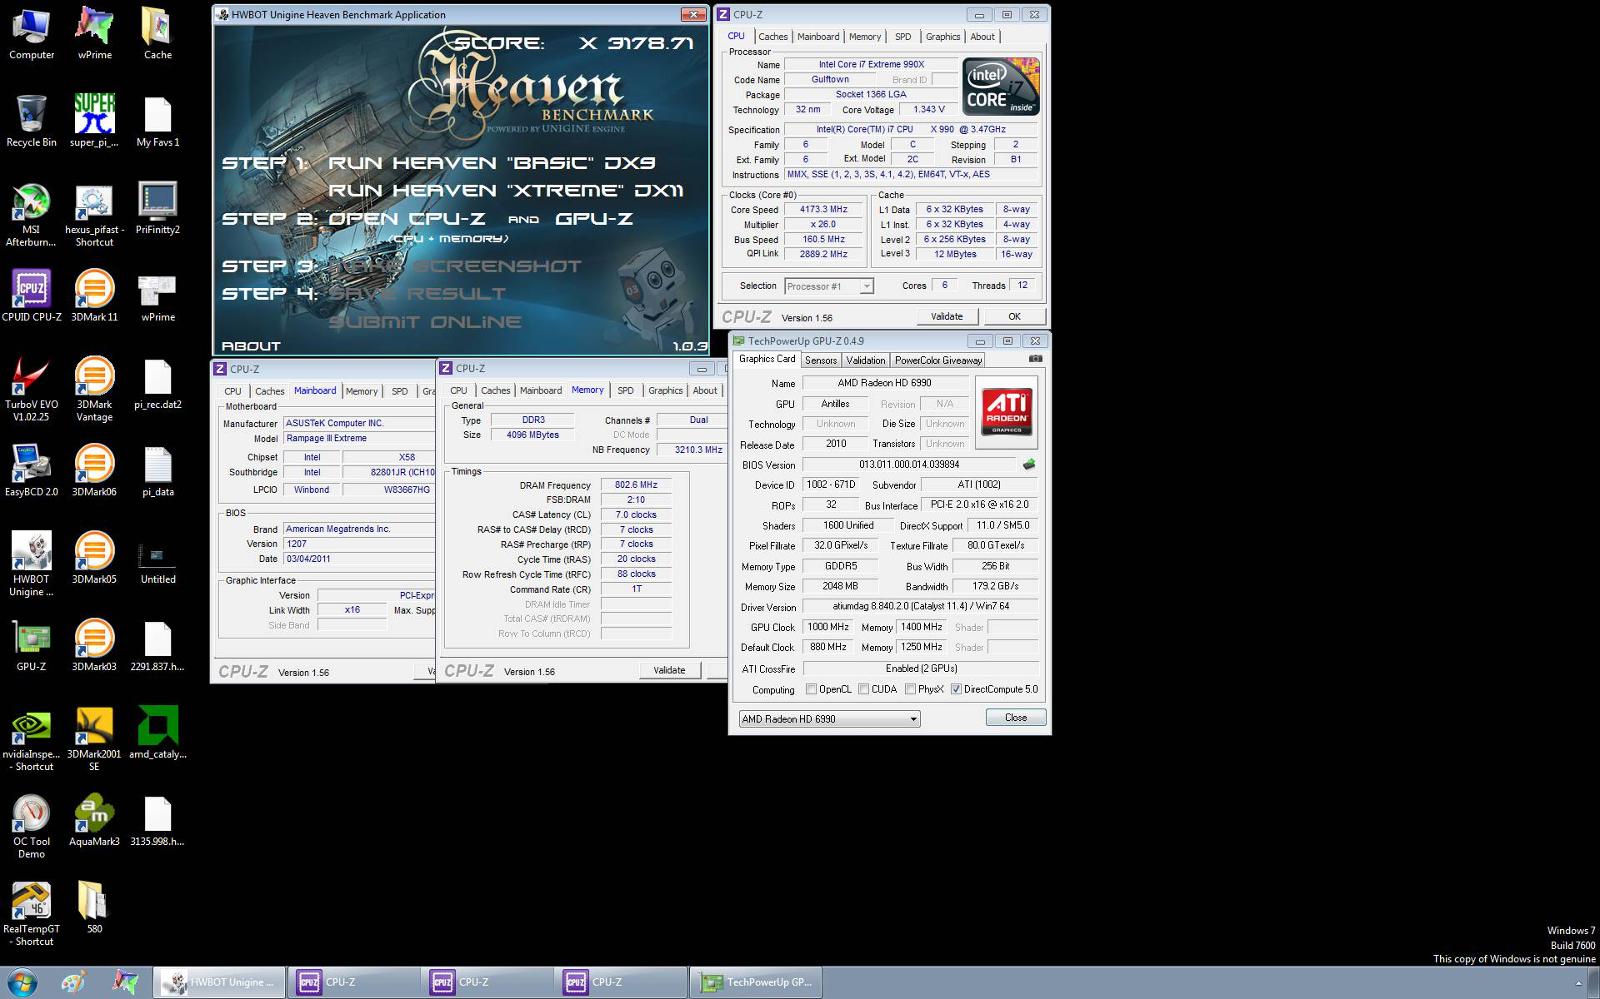The height and width of the screenshot is (999, 1600).
Task: Click the GPU-Z screenshot camera icon
Action: point(1035,359)
